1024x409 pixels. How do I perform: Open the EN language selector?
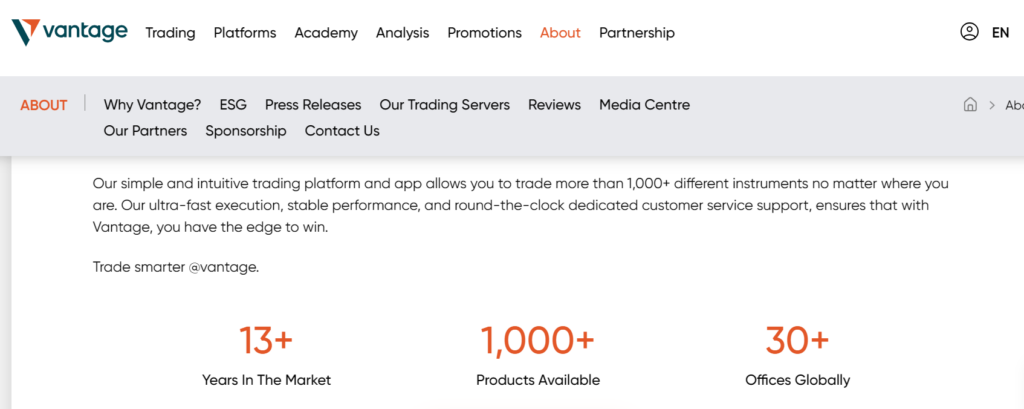[x=1000, y=32]
